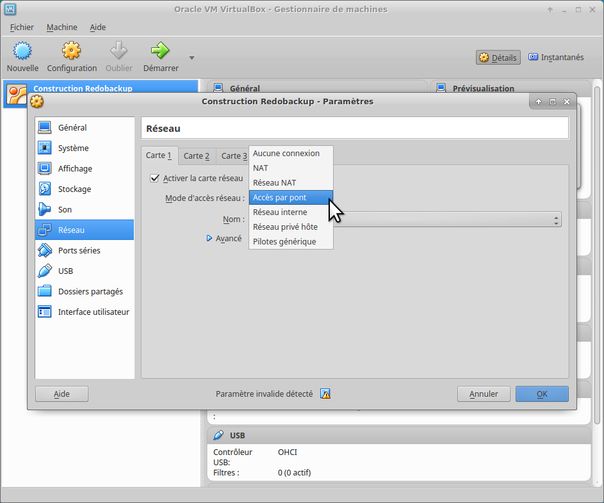Click the USB section icon in details
Image resolution: width=604 pixels, height=503 pixels.
218,435
